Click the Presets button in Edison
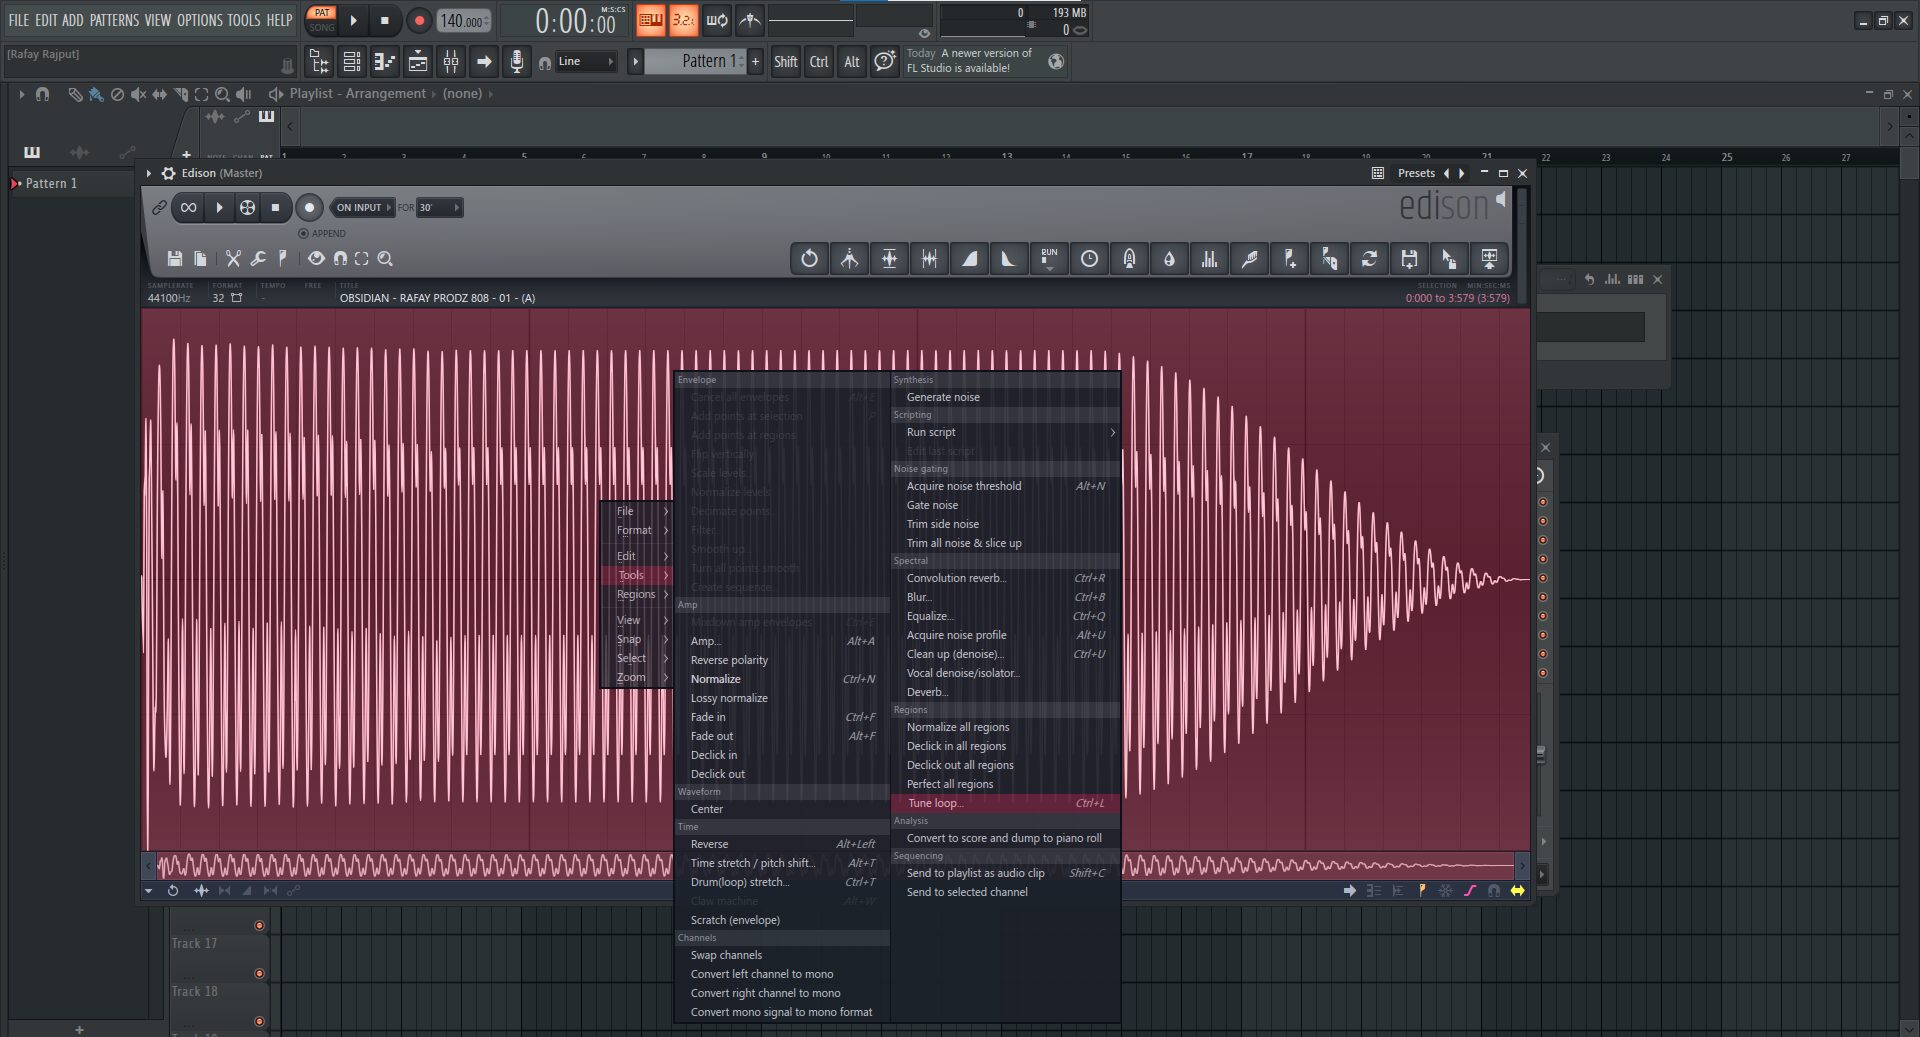This screenshot has height=1037, width=1920. pyautogui.click(x=1416, y=173)
